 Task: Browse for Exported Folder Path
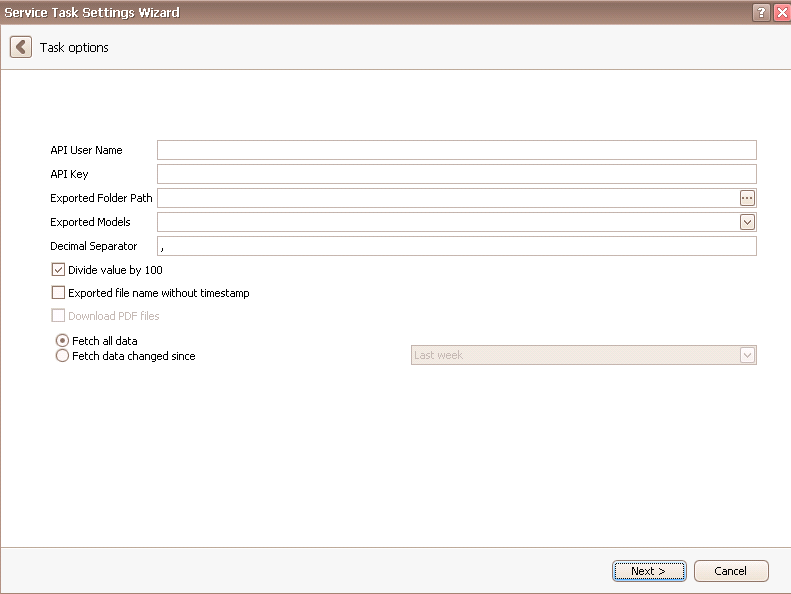(x=747, y=198)
